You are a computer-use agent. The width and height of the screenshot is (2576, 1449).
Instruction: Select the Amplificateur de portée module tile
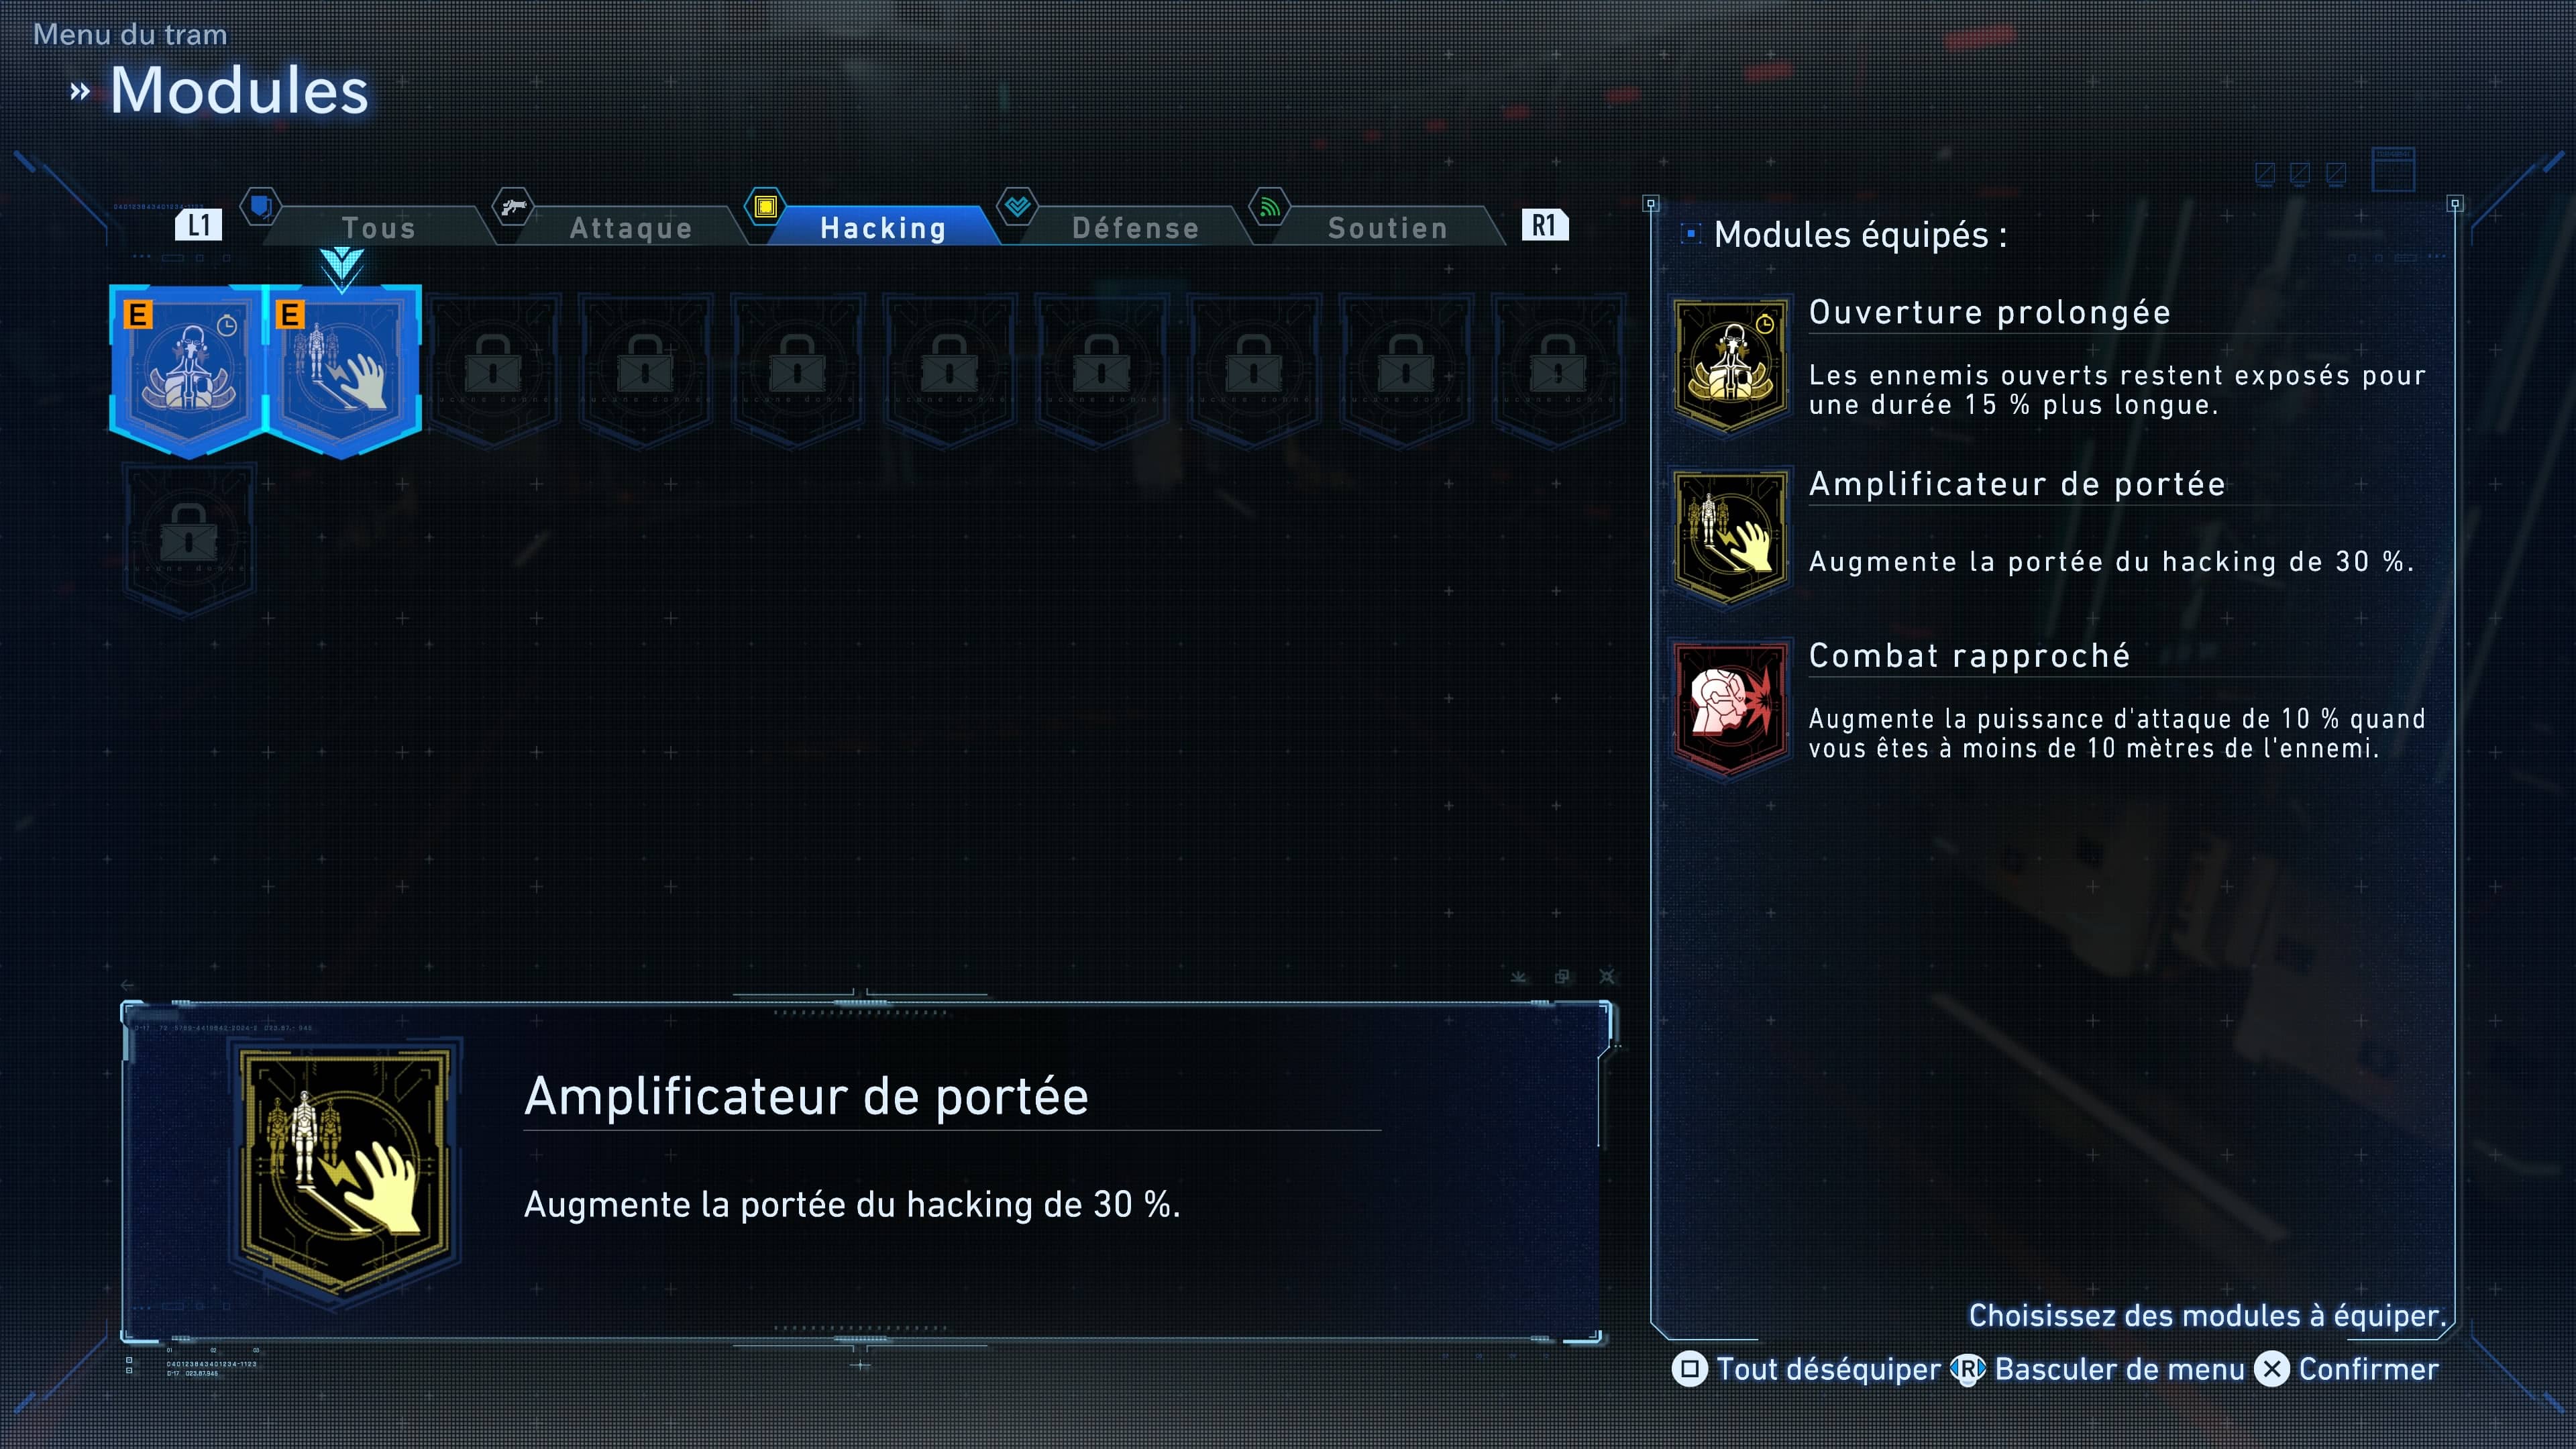341,371
